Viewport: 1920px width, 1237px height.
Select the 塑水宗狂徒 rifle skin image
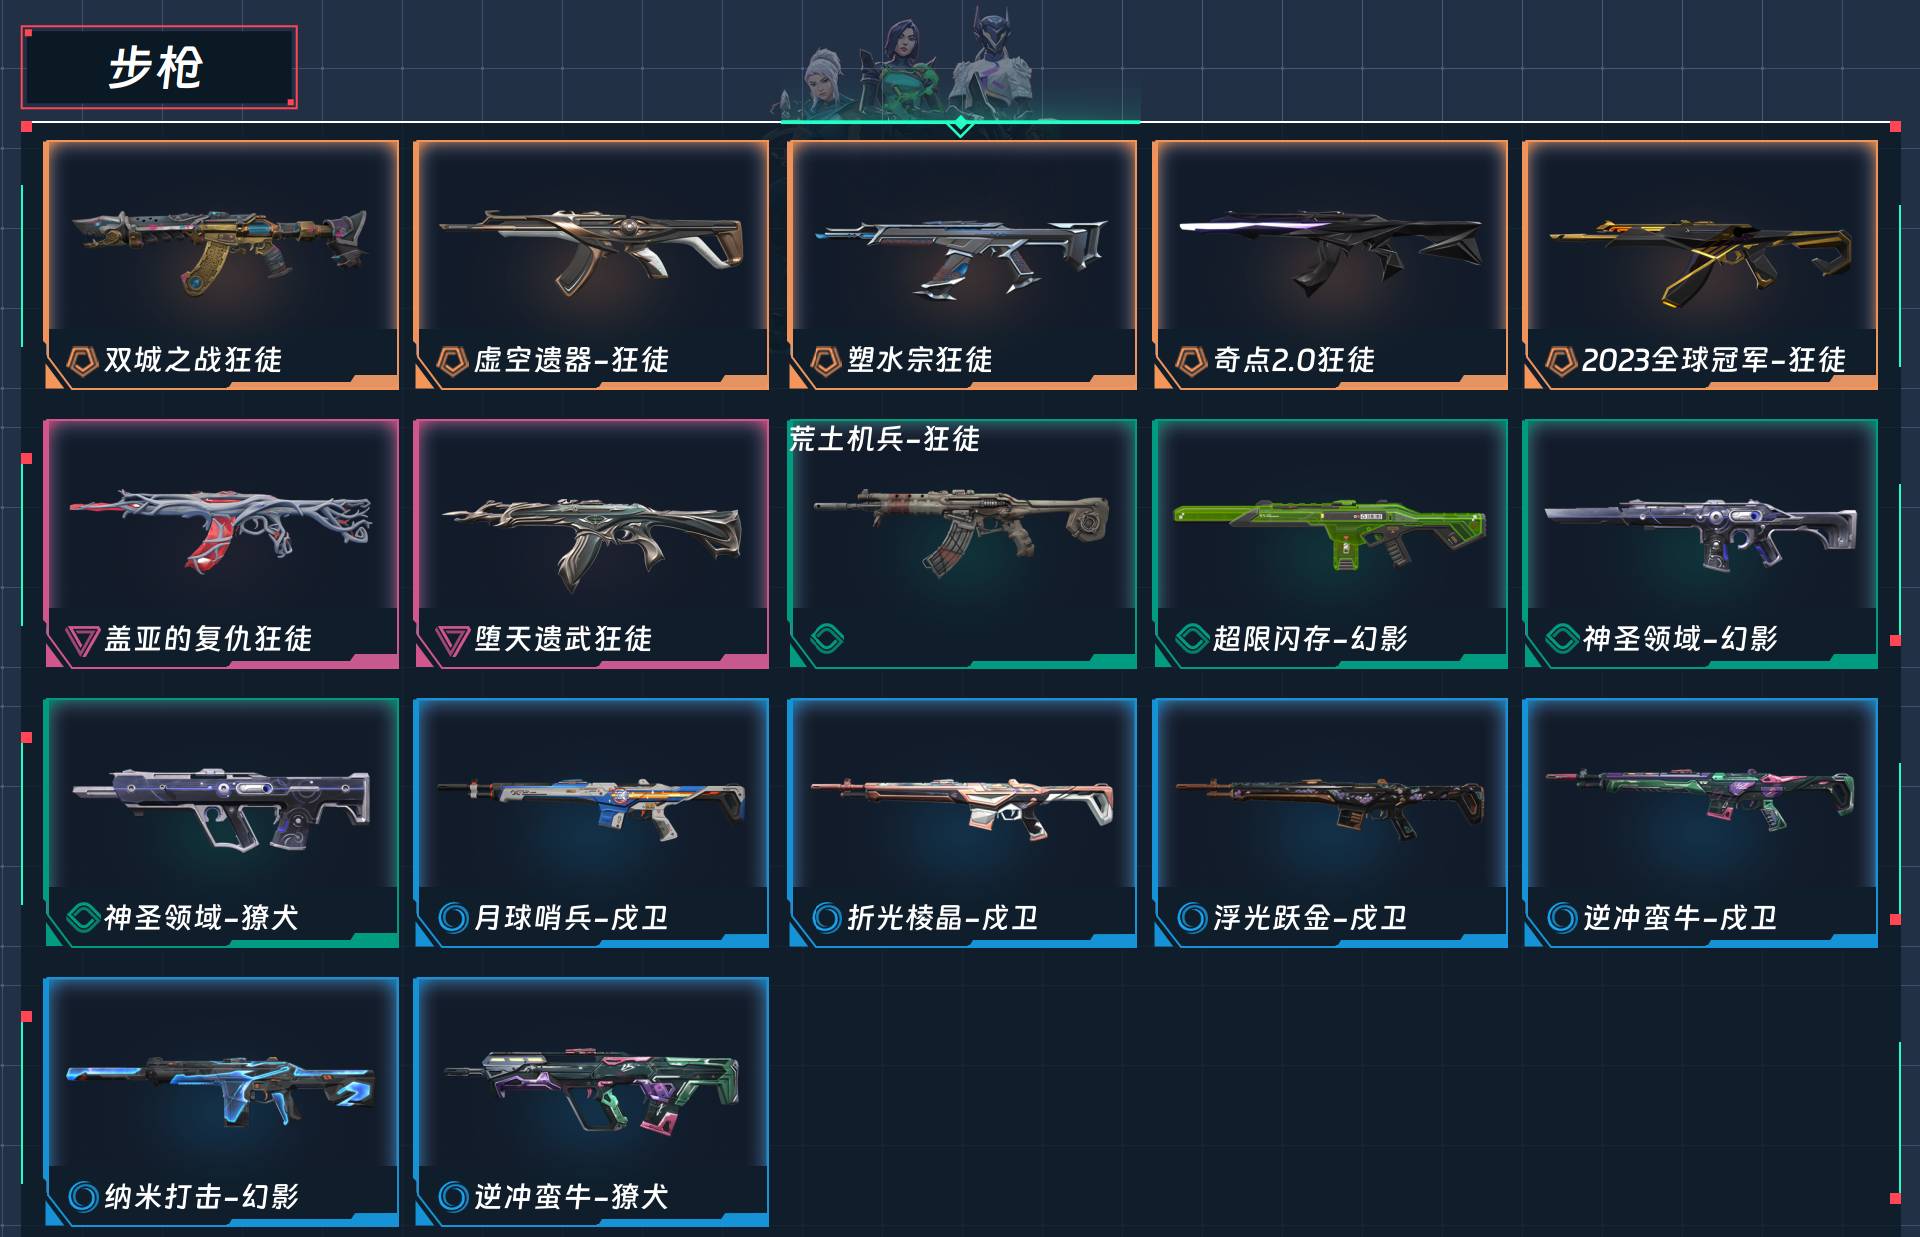click(962, 258)
